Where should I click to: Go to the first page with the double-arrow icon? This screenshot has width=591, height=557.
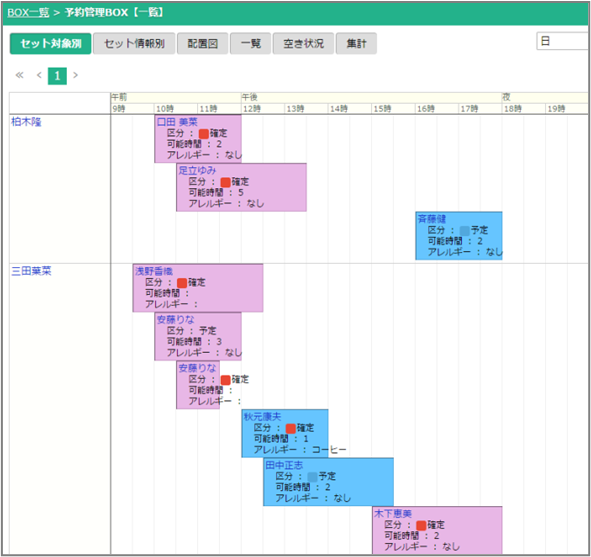point(19,75)
